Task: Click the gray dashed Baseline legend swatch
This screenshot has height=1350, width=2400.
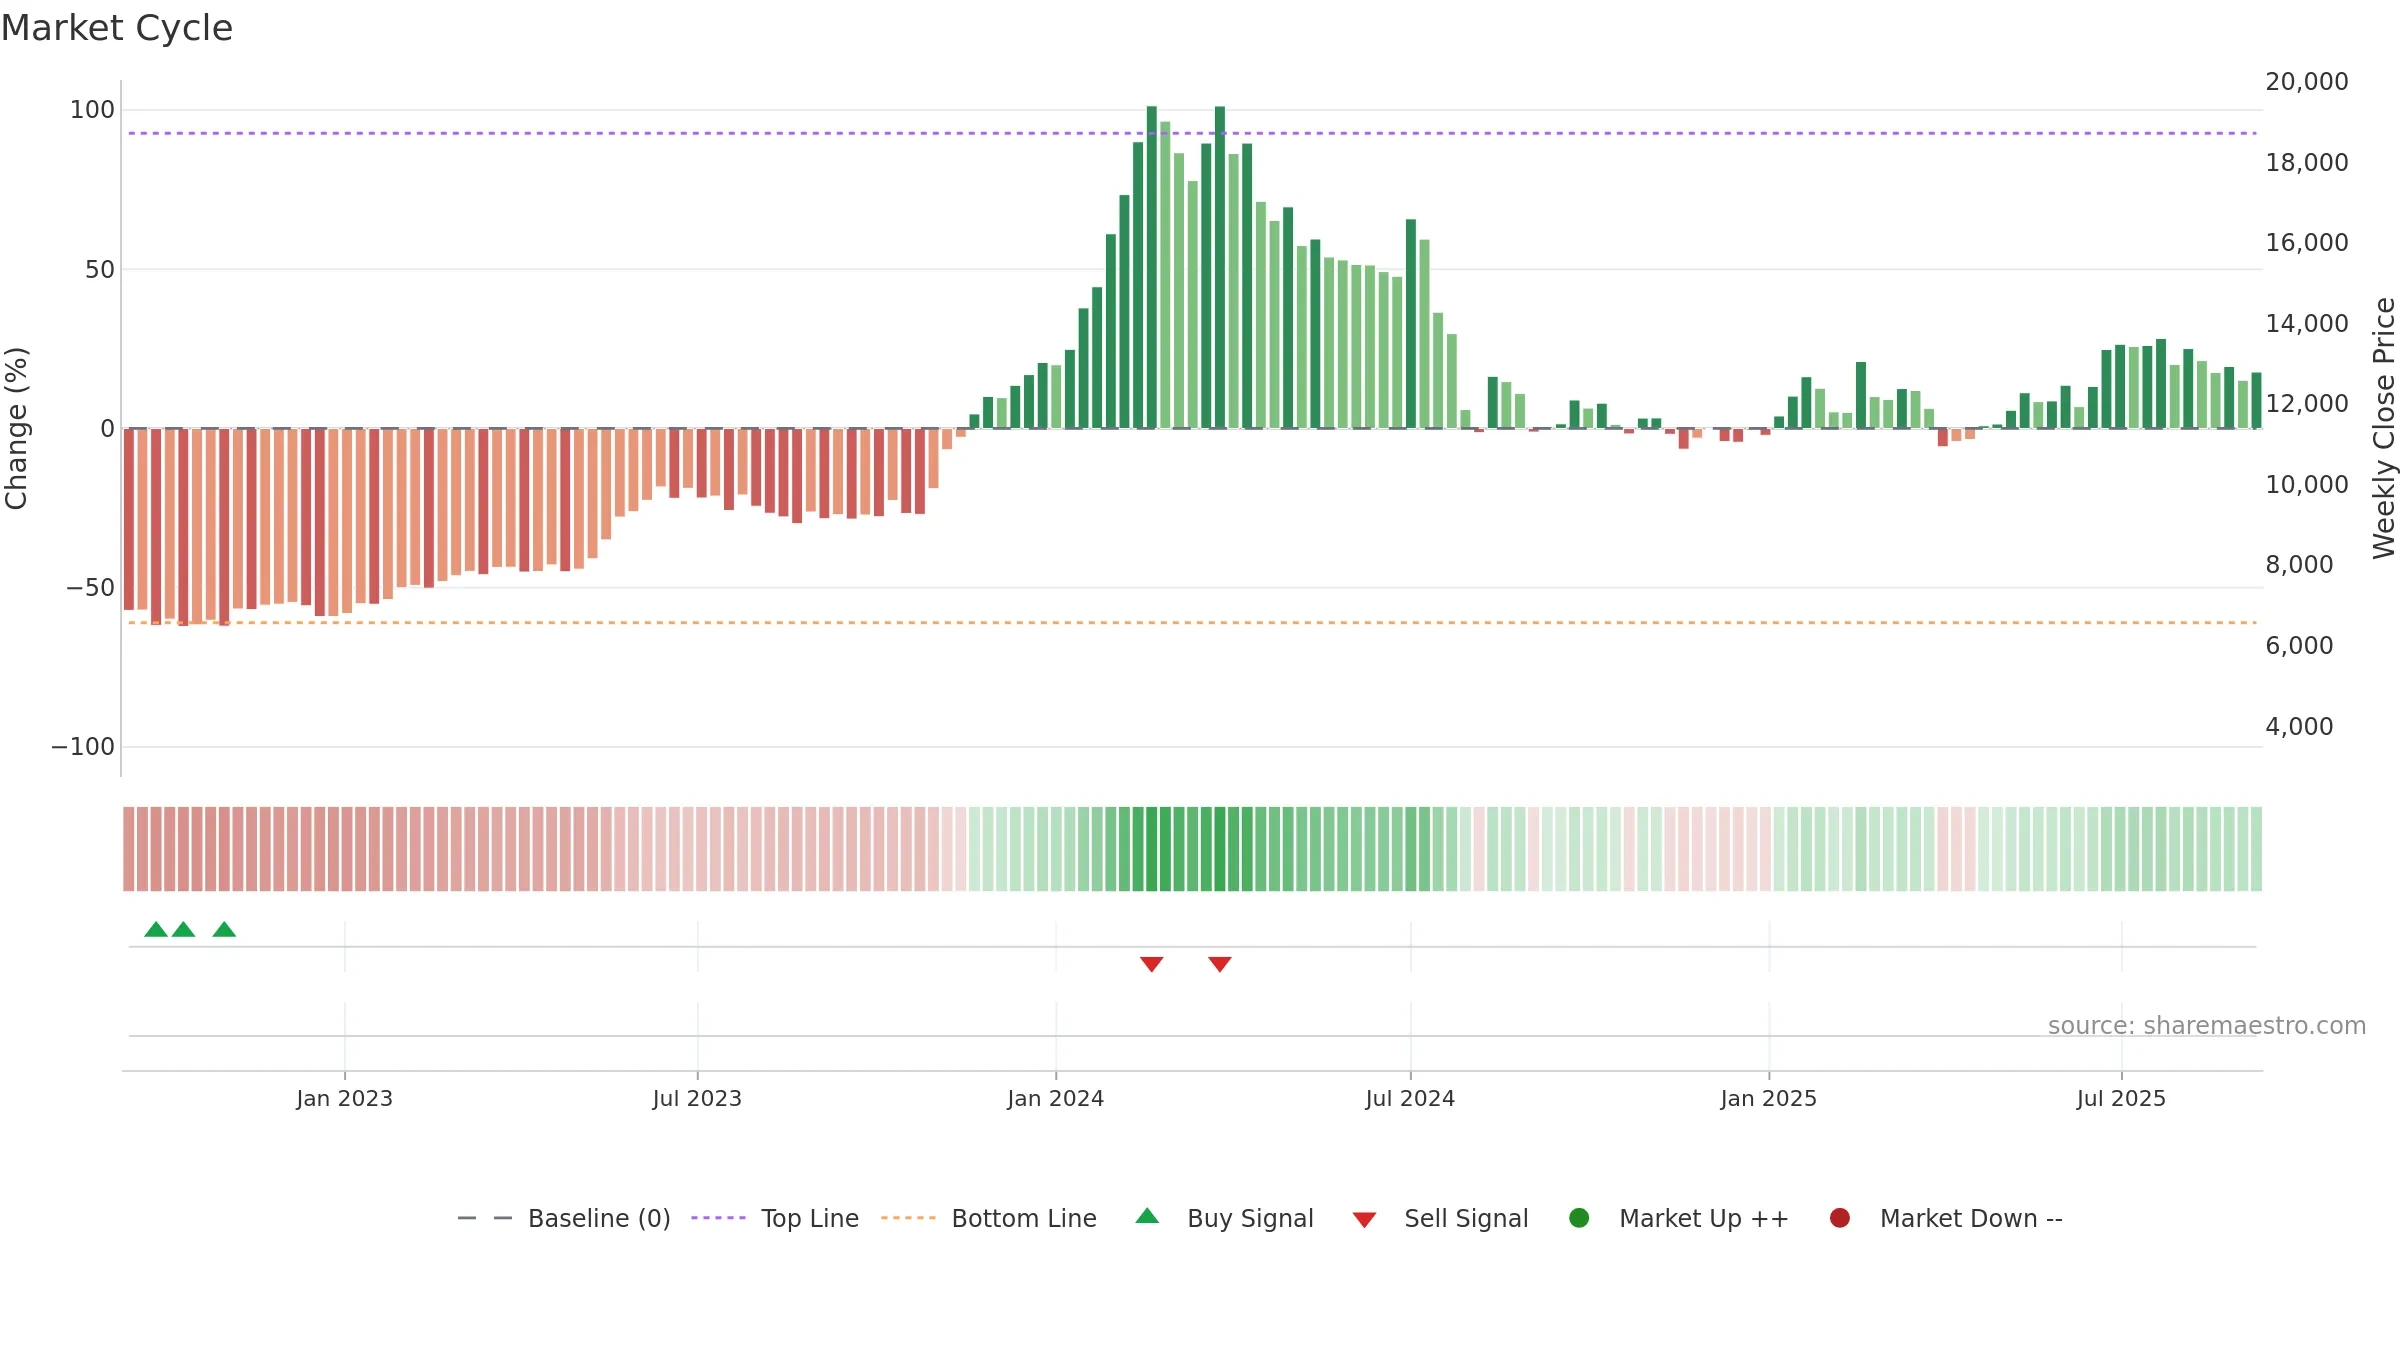Action: 485,1218
